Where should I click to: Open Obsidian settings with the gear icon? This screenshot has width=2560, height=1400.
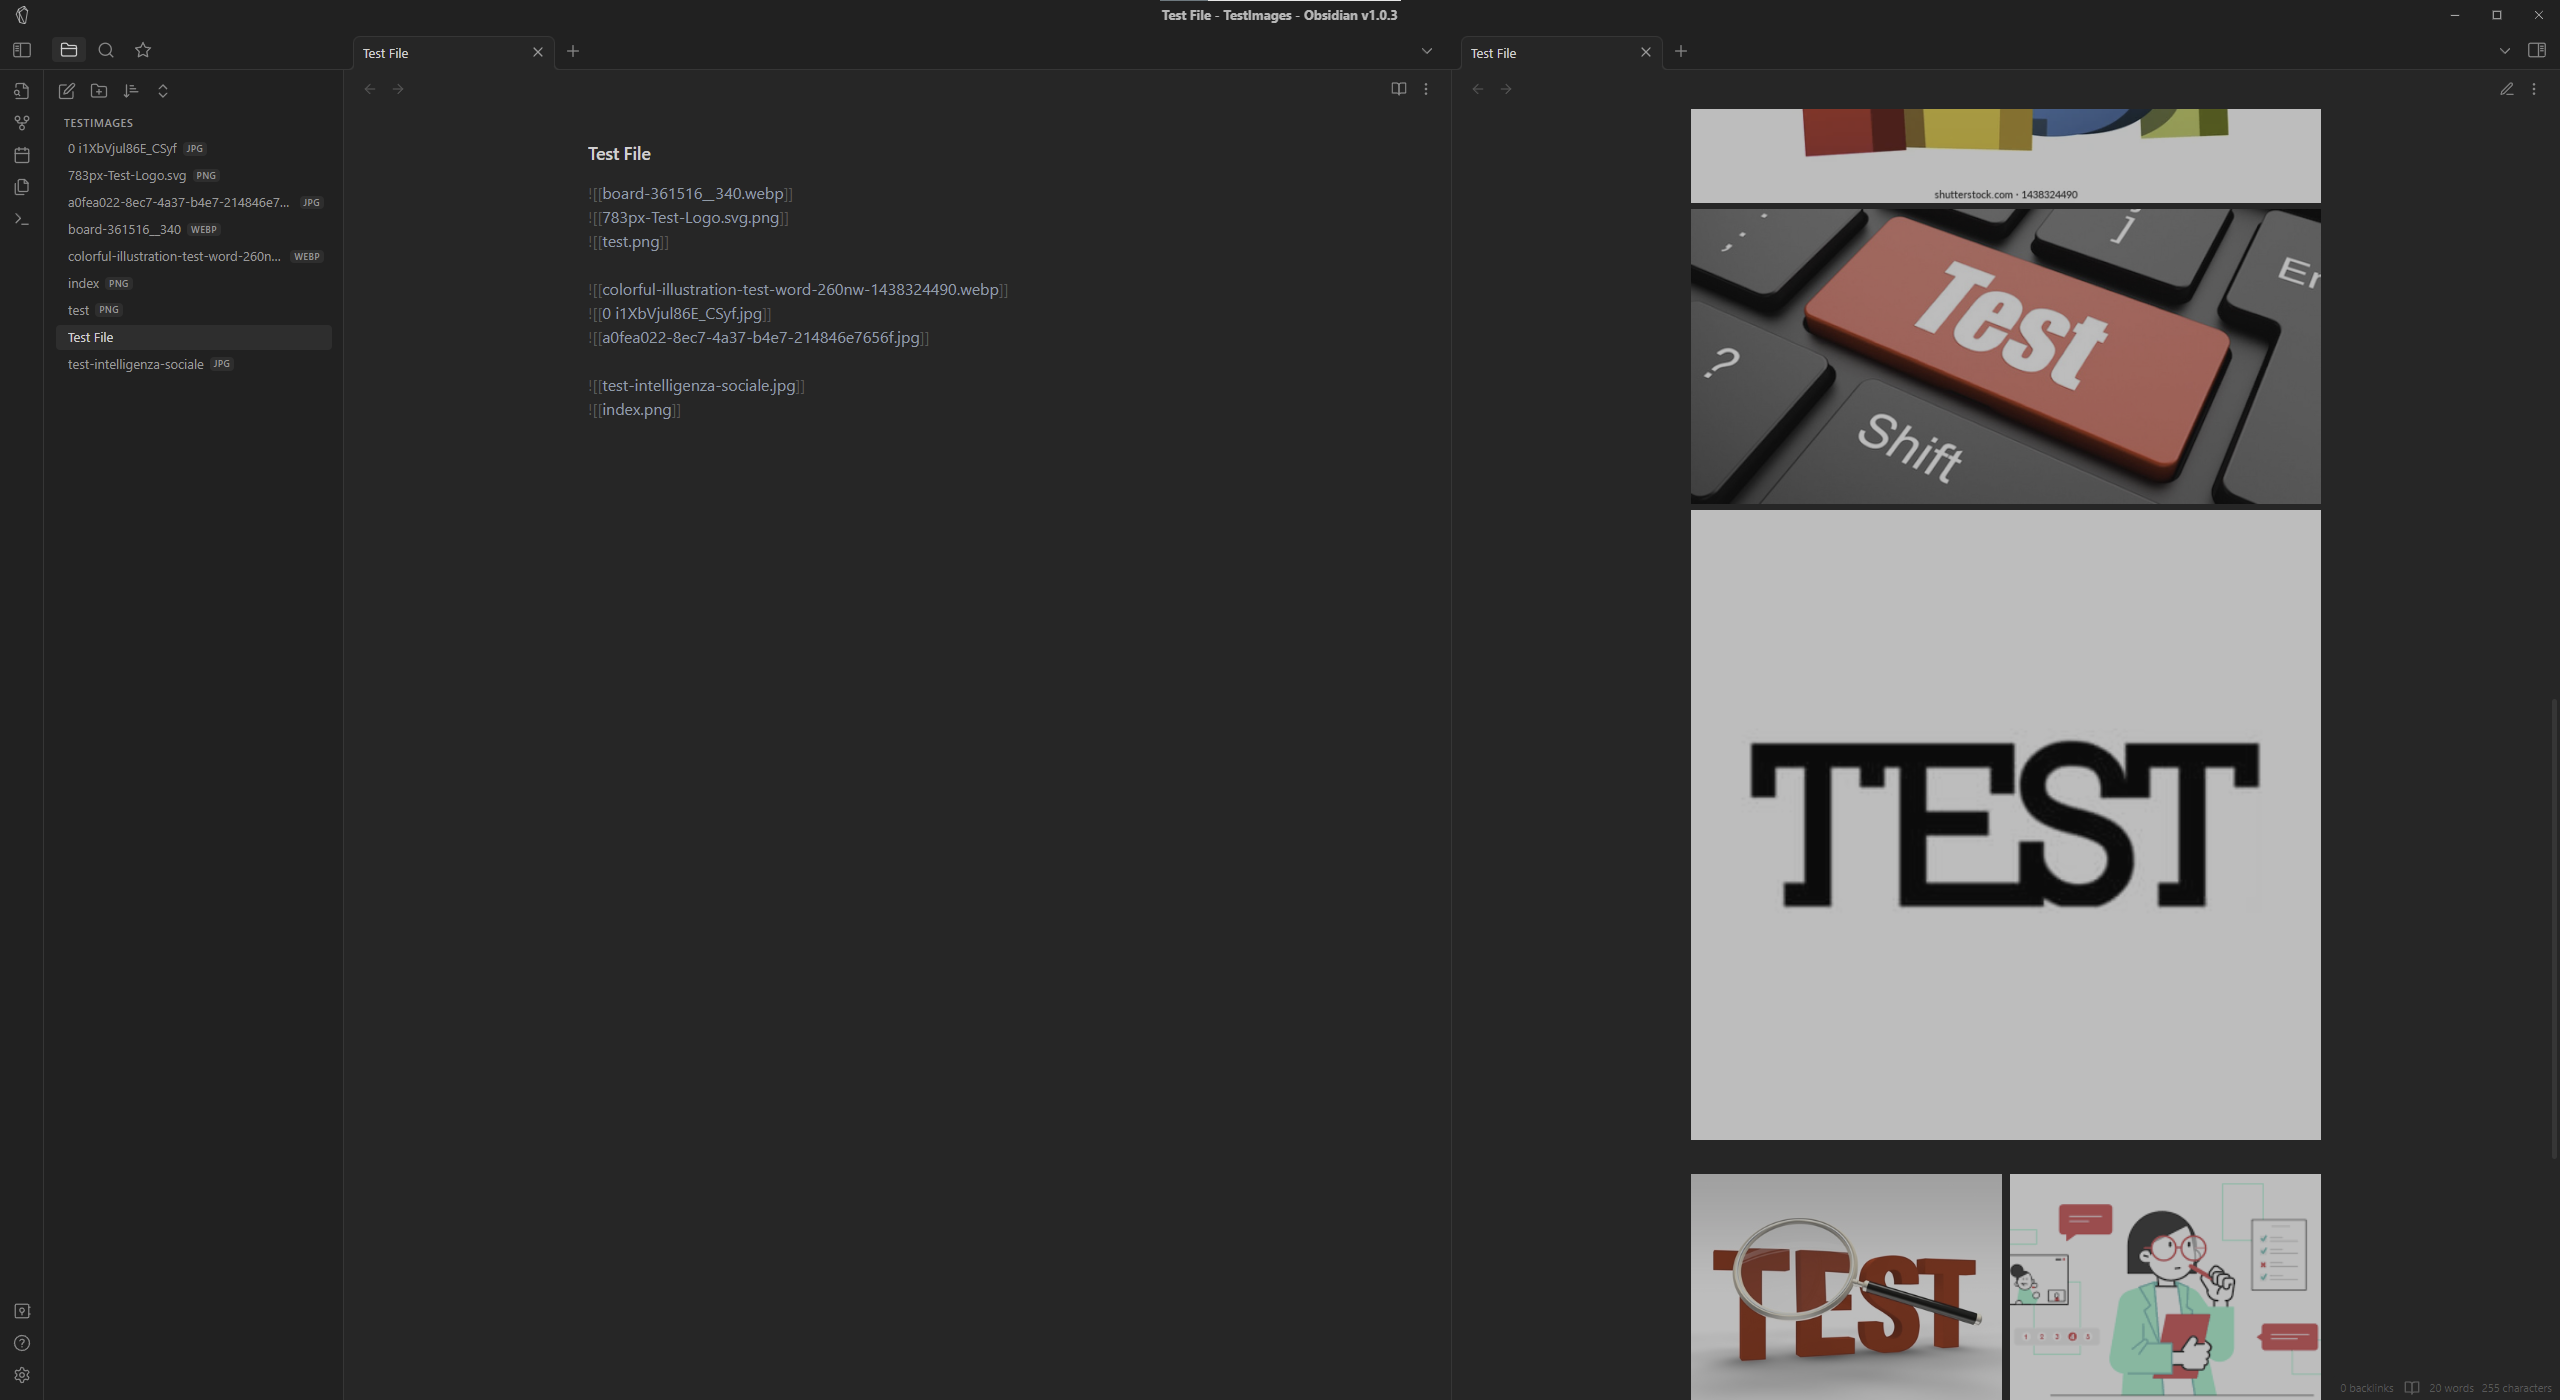[21, 1375]
